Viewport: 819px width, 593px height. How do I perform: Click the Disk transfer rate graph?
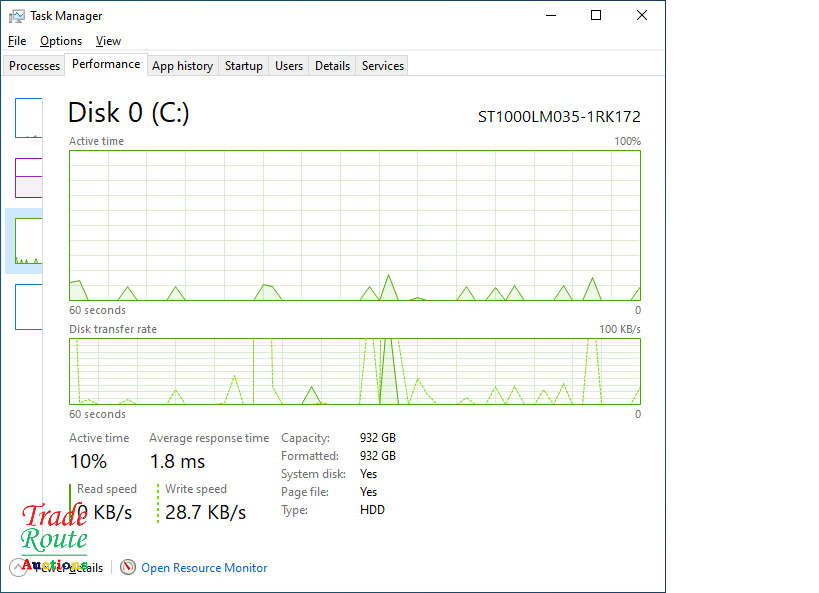pos(354,371)
